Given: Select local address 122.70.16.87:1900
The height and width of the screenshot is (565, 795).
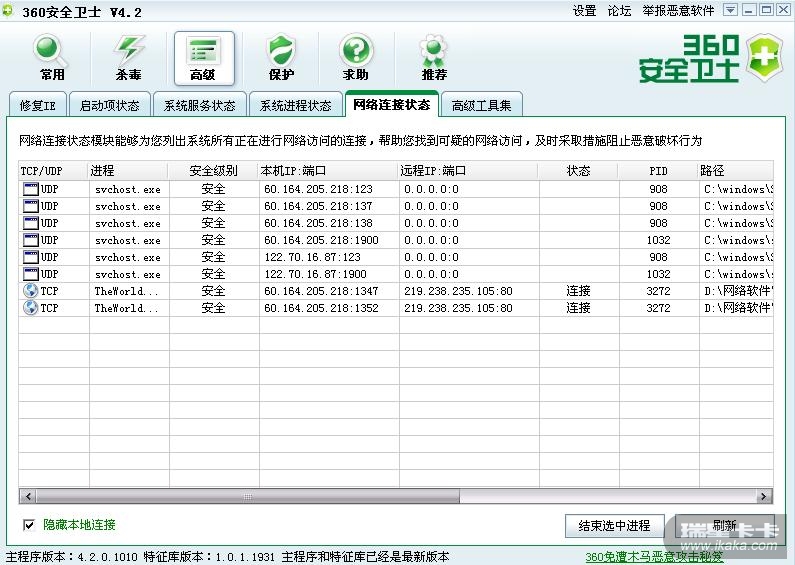Looking at the screenshot, I should (315, 274).
